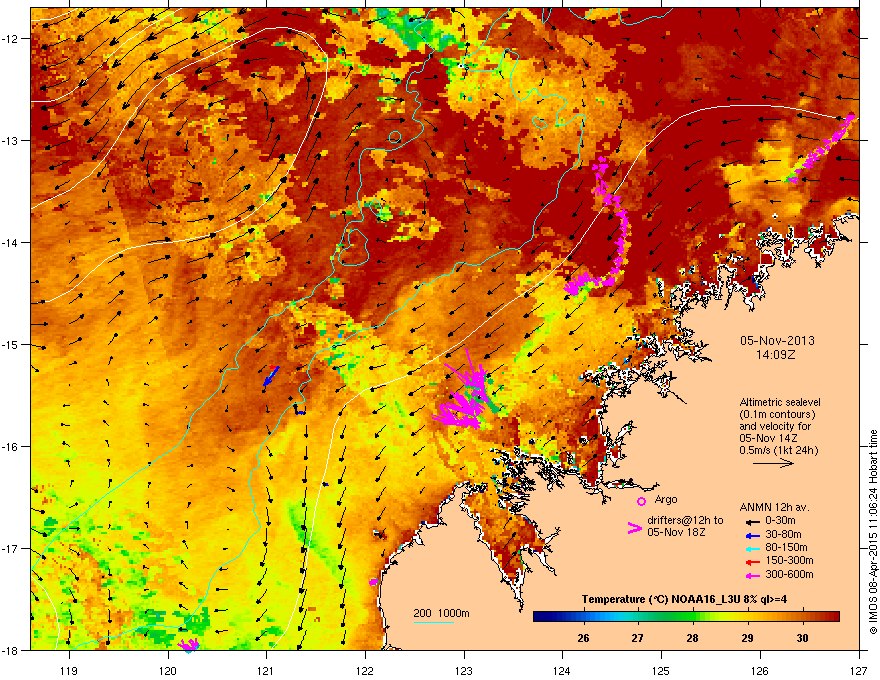Click longitude axis label 121
This screenshot has width=880, height=680.
tap(266, 670)
